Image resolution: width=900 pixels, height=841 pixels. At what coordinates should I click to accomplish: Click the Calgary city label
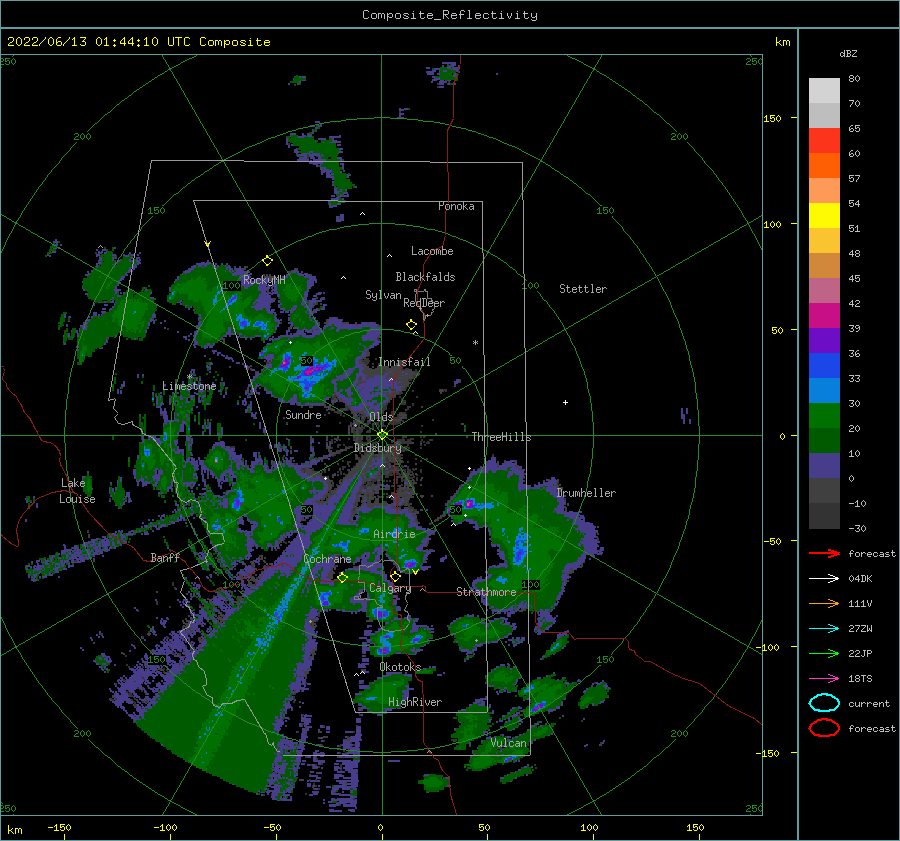point(390,588)
